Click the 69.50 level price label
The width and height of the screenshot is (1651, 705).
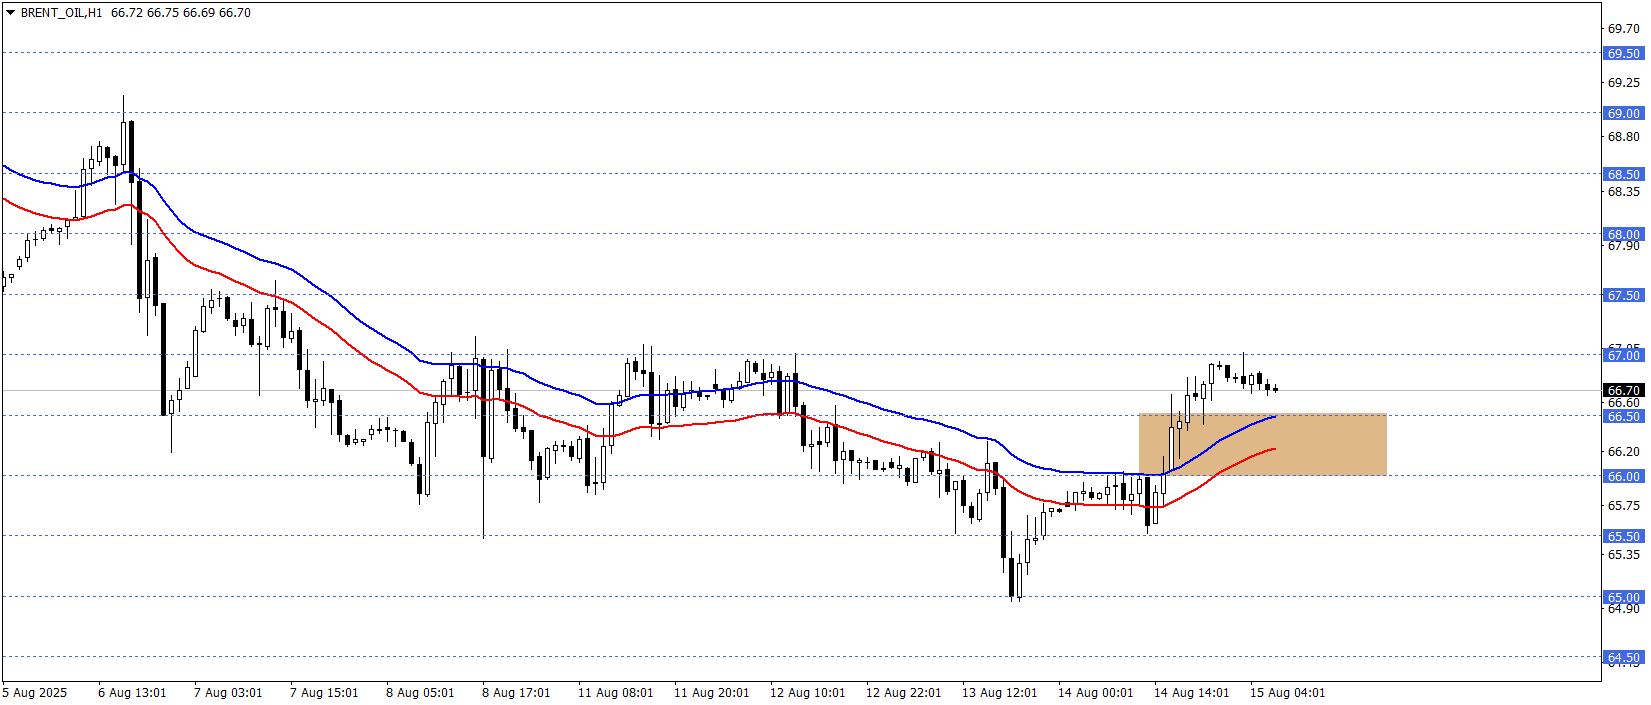(x=1624, y=53)
